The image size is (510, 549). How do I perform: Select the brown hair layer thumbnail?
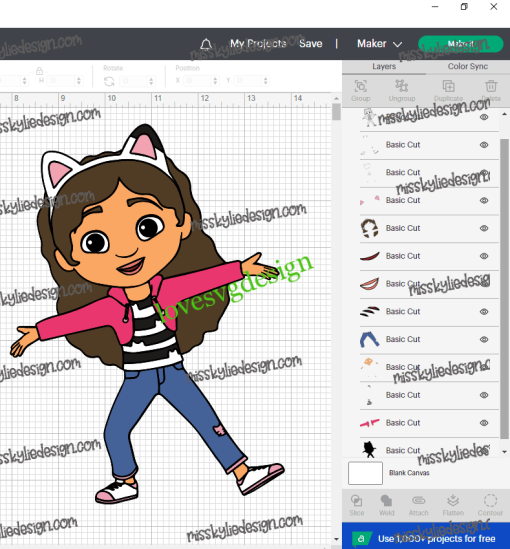370,228
